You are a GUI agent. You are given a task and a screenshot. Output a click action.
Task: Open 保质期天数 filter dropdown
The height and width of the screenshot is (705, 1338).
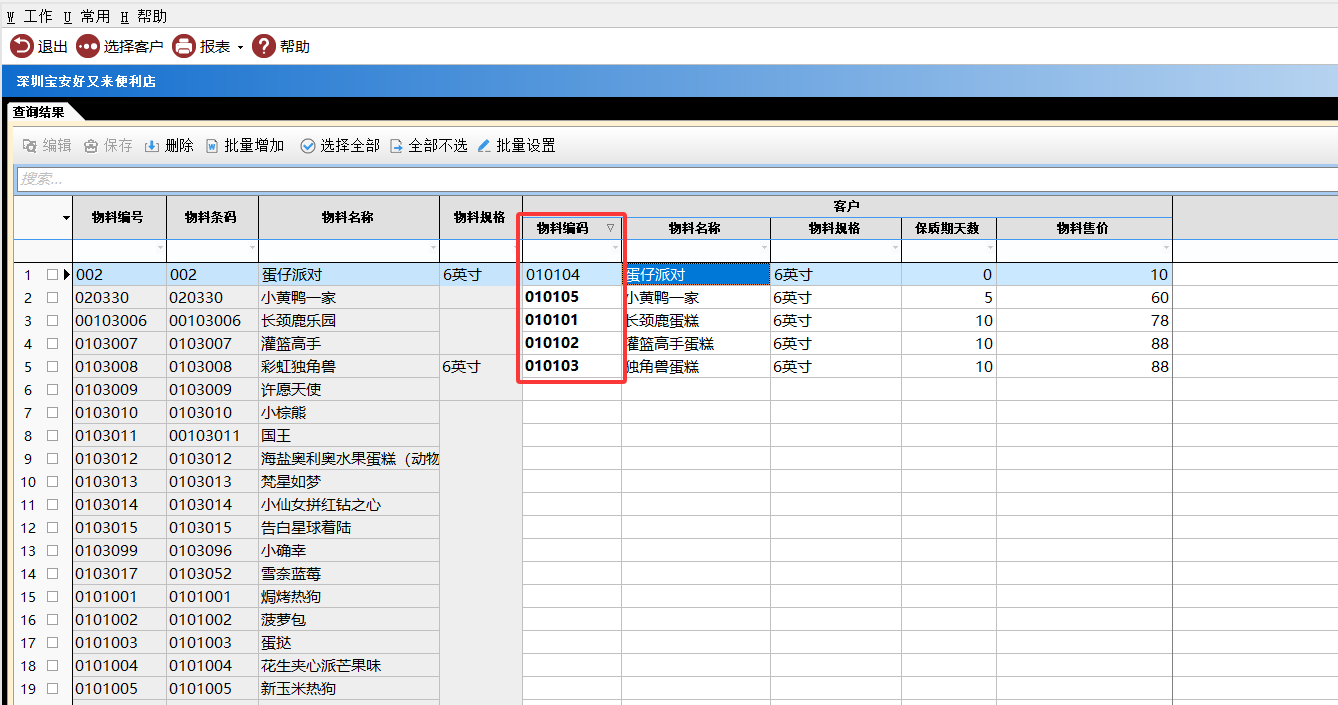990,248
